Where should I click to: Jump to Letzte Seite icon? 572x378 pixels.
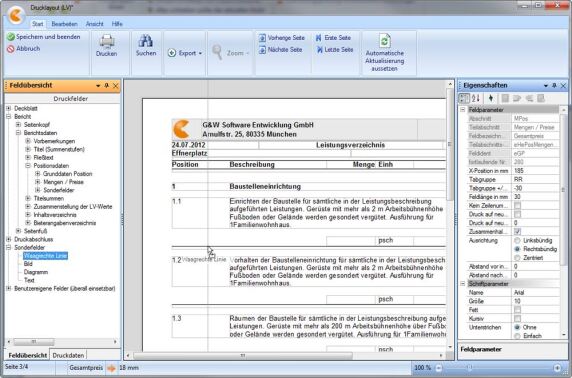coord(320,49)
